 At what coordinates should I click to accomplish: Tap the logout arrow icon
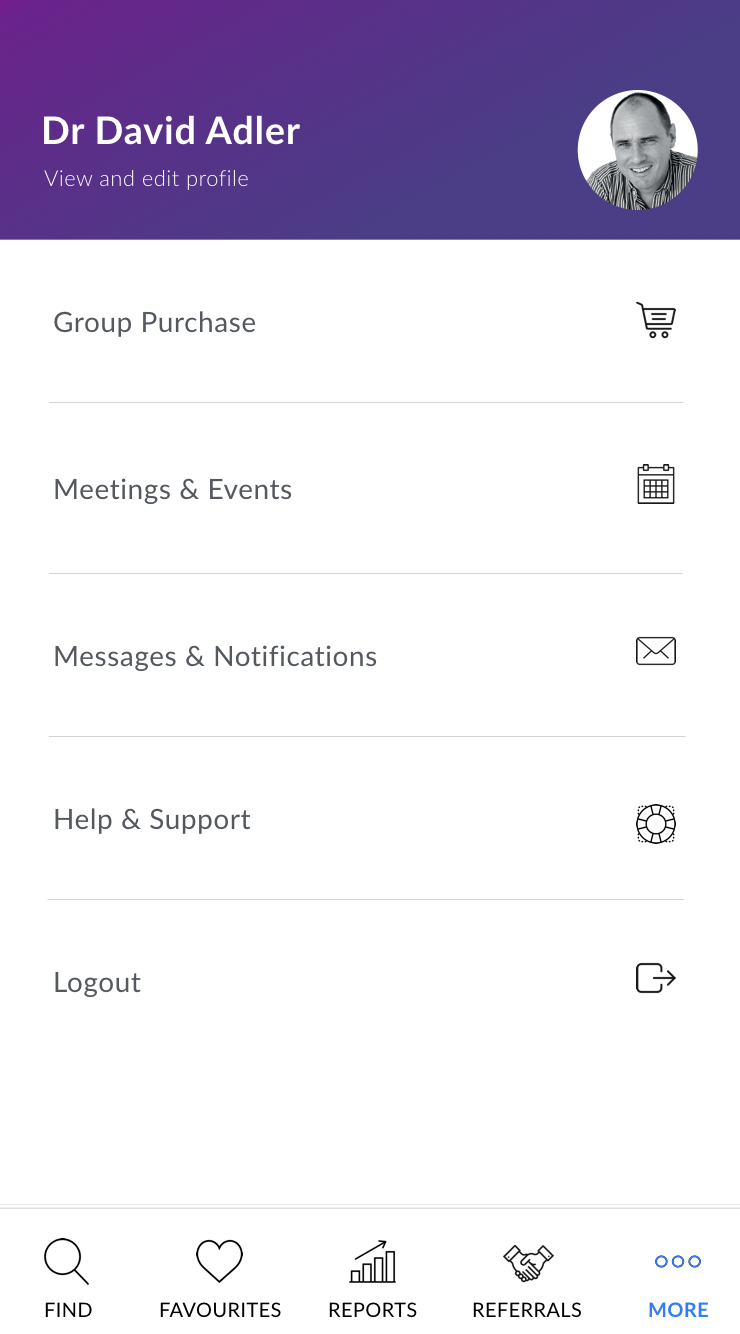[x=656, y=977]
